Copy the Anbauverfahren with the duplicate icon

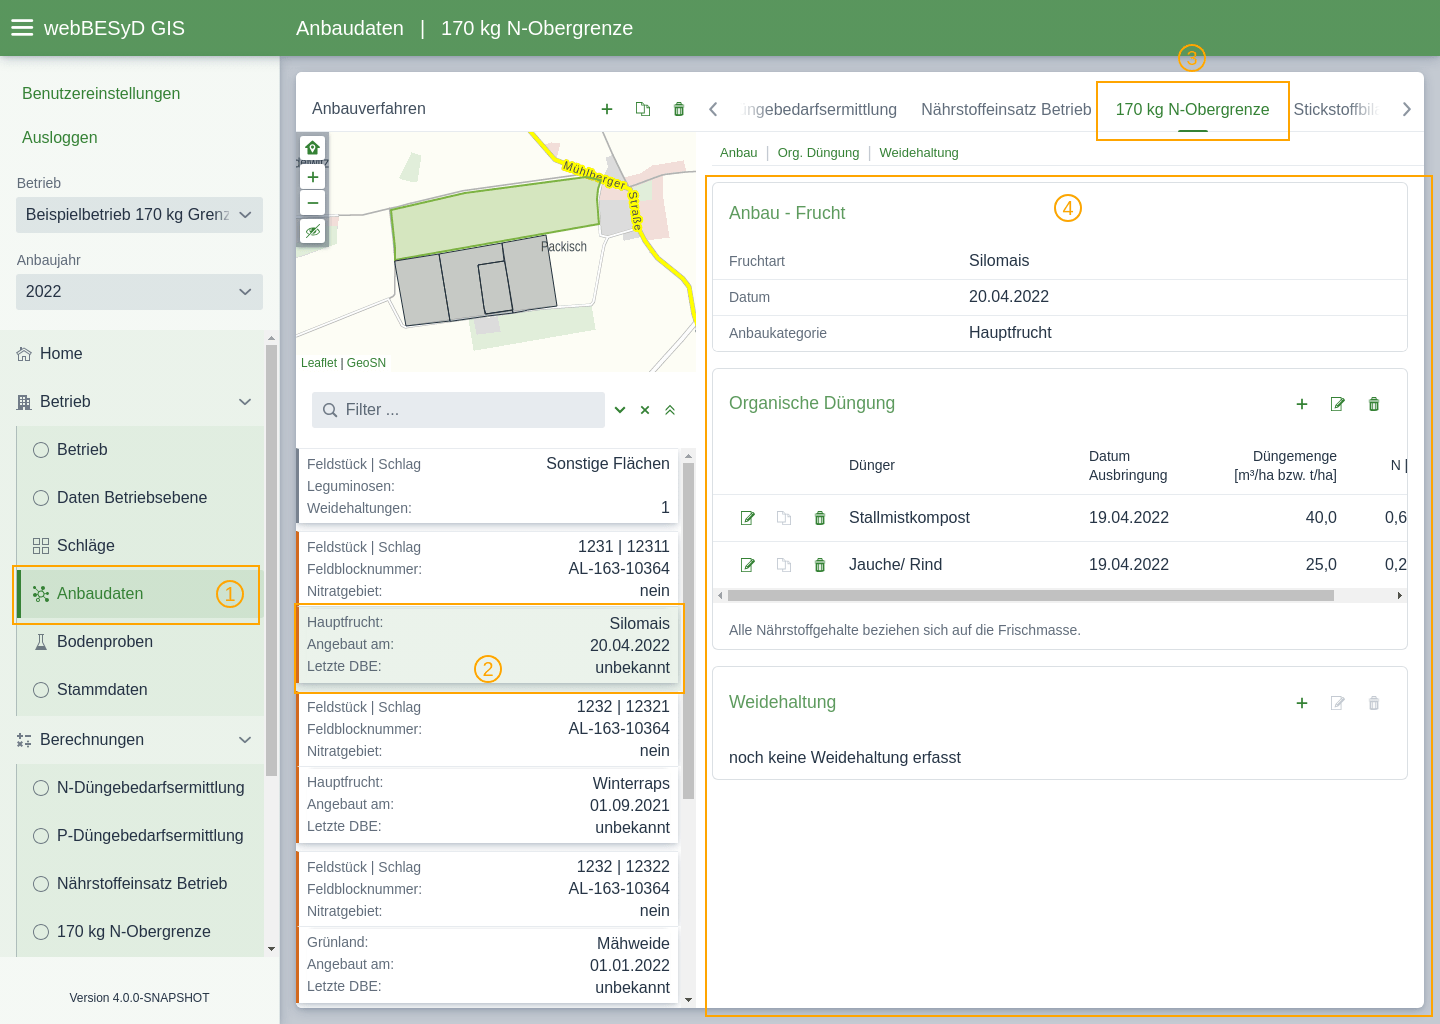[x=643, y=109]
